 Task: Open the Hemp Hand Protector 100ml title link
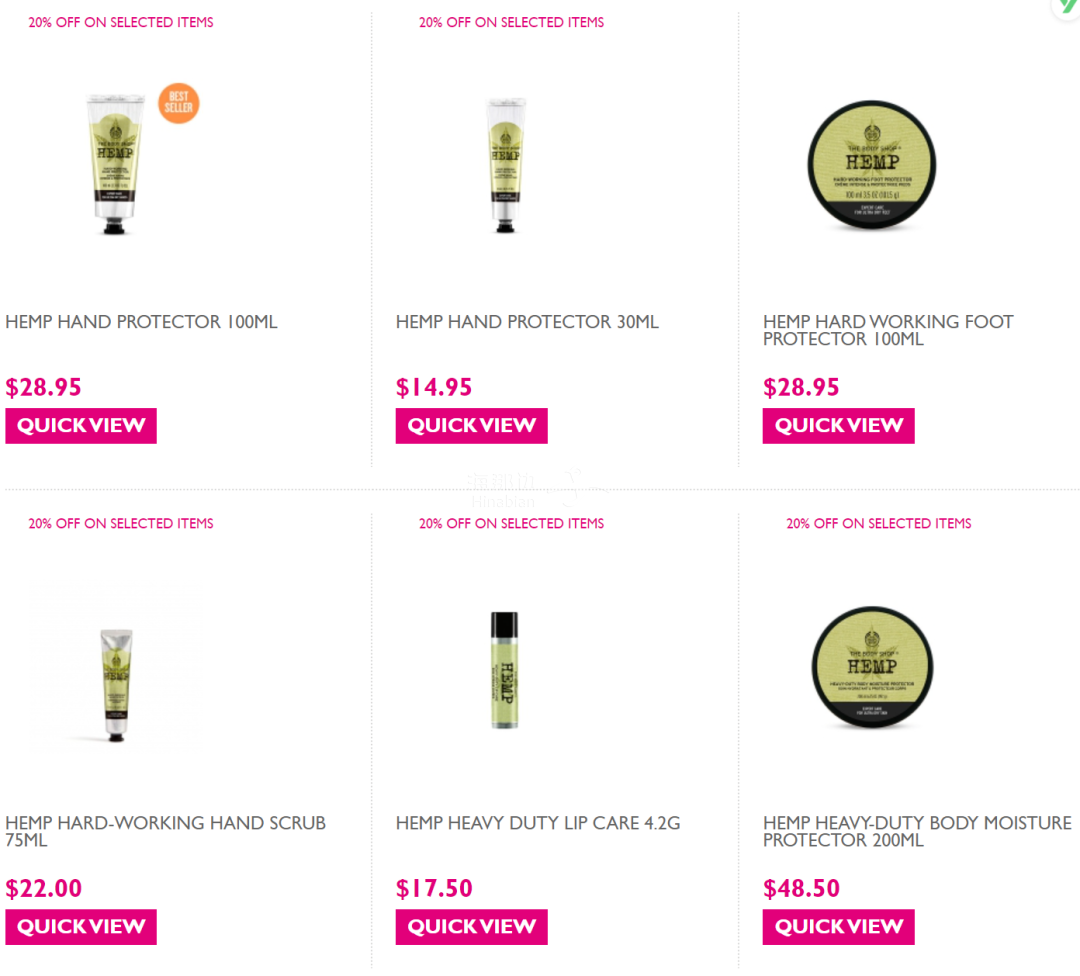141,322
